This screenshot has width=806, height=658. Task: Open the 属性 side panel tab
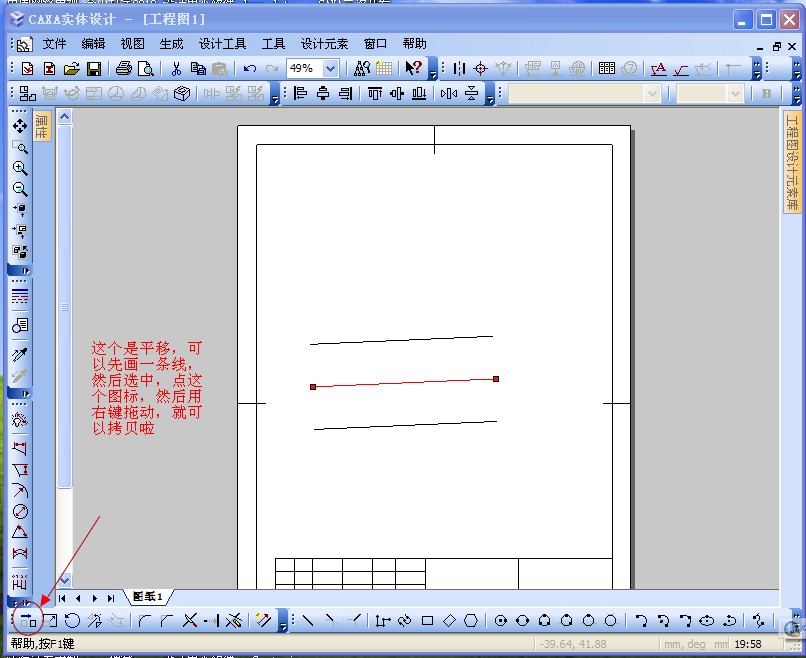pos(42,126)
